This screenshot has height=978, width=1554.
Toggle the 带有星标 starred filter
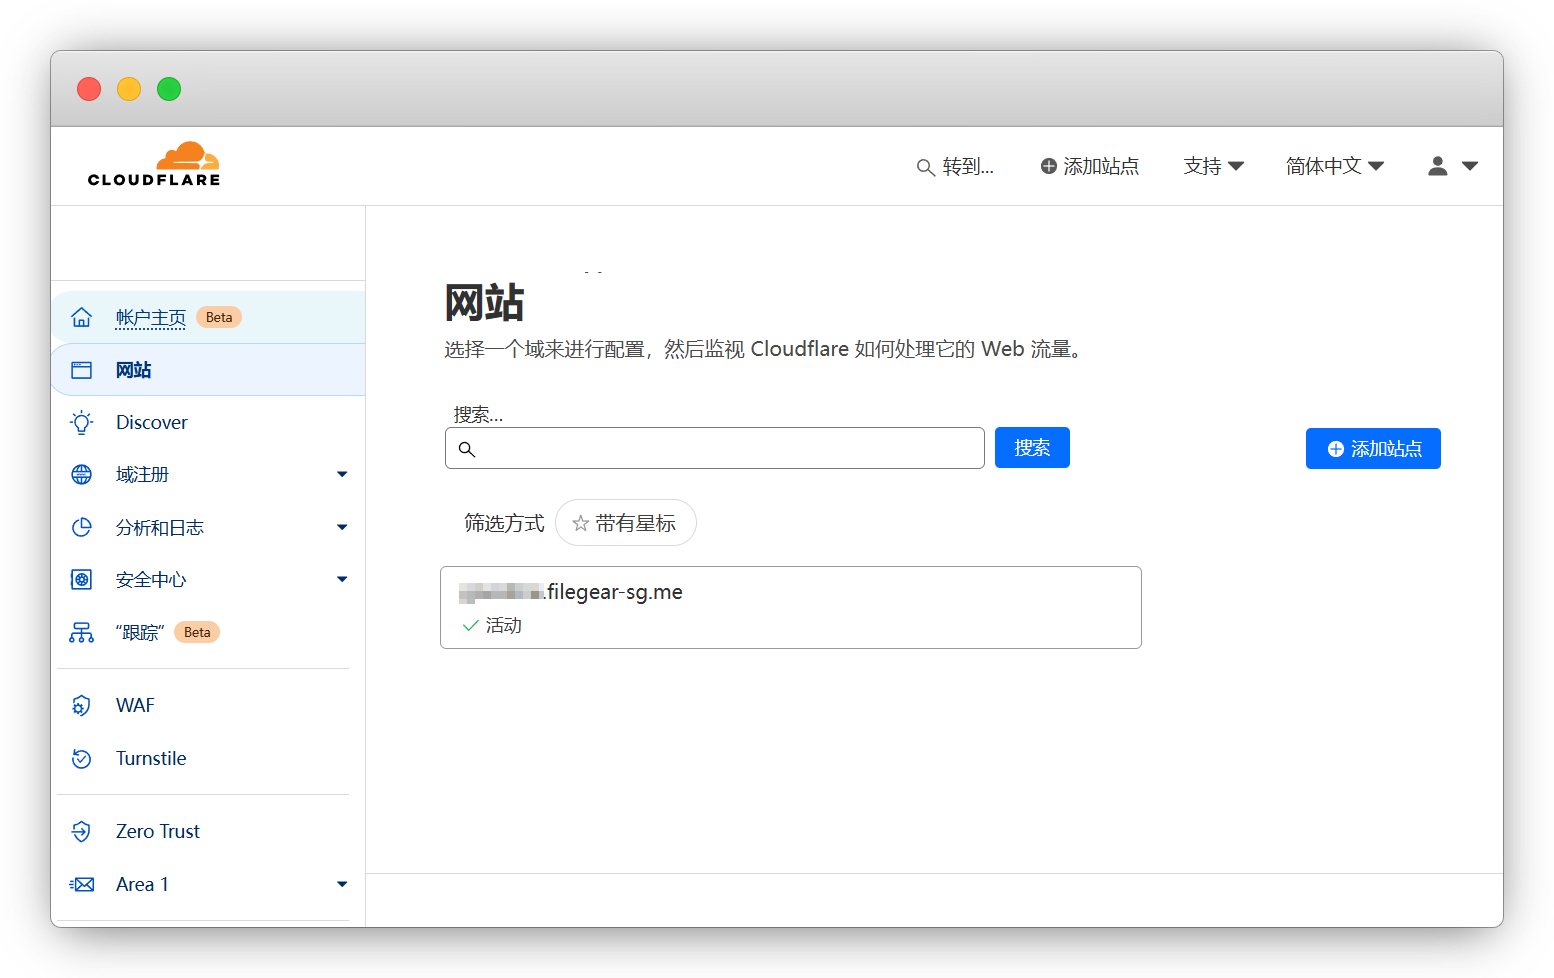[x=625, y=523]
